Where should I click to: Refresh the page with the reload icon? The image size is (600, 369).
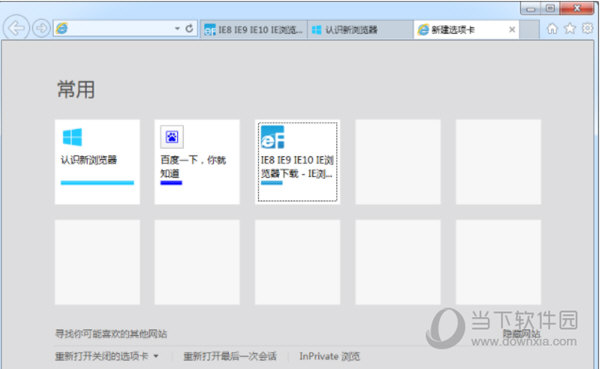189,28
